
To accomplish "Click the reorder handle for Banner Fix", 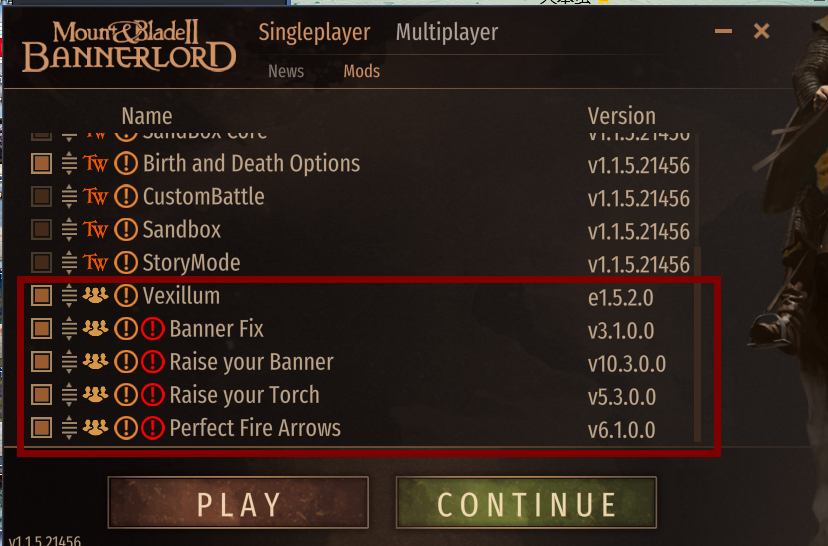I will [69, 329].
